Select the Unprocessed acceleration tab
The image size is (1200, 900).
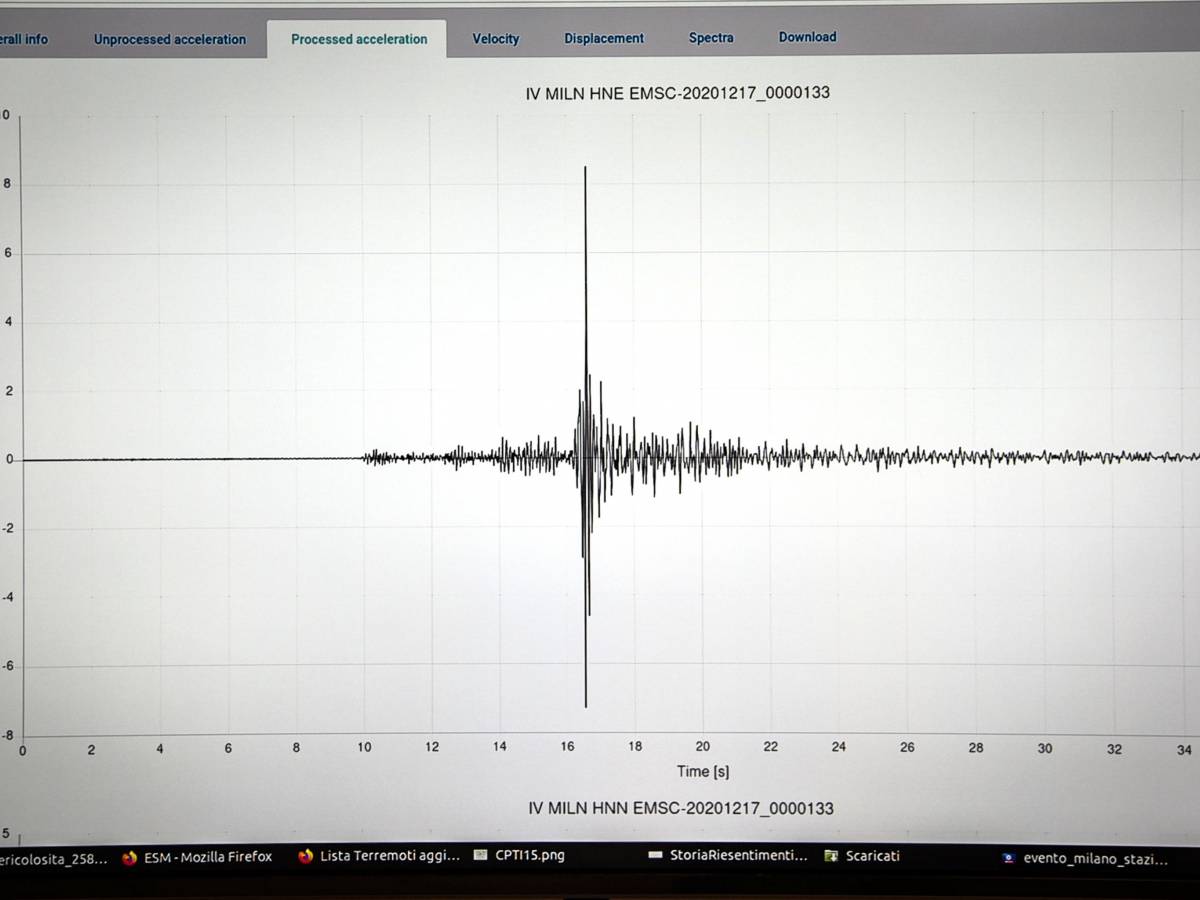[x=169, y=39]
